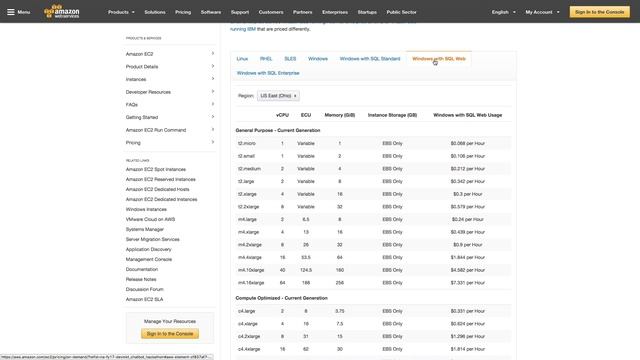Open the Region dropdown showing US East (Ohio)

click(278, 96)
